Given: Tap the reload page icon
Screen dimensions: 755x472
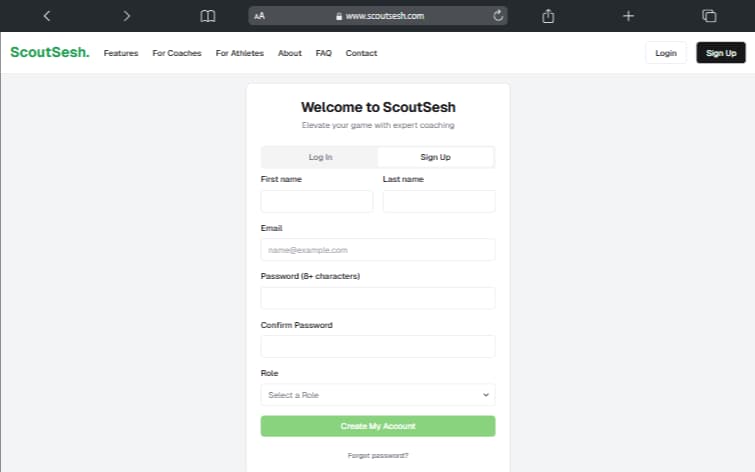Looking at the screenshot, I should (497, 16).
